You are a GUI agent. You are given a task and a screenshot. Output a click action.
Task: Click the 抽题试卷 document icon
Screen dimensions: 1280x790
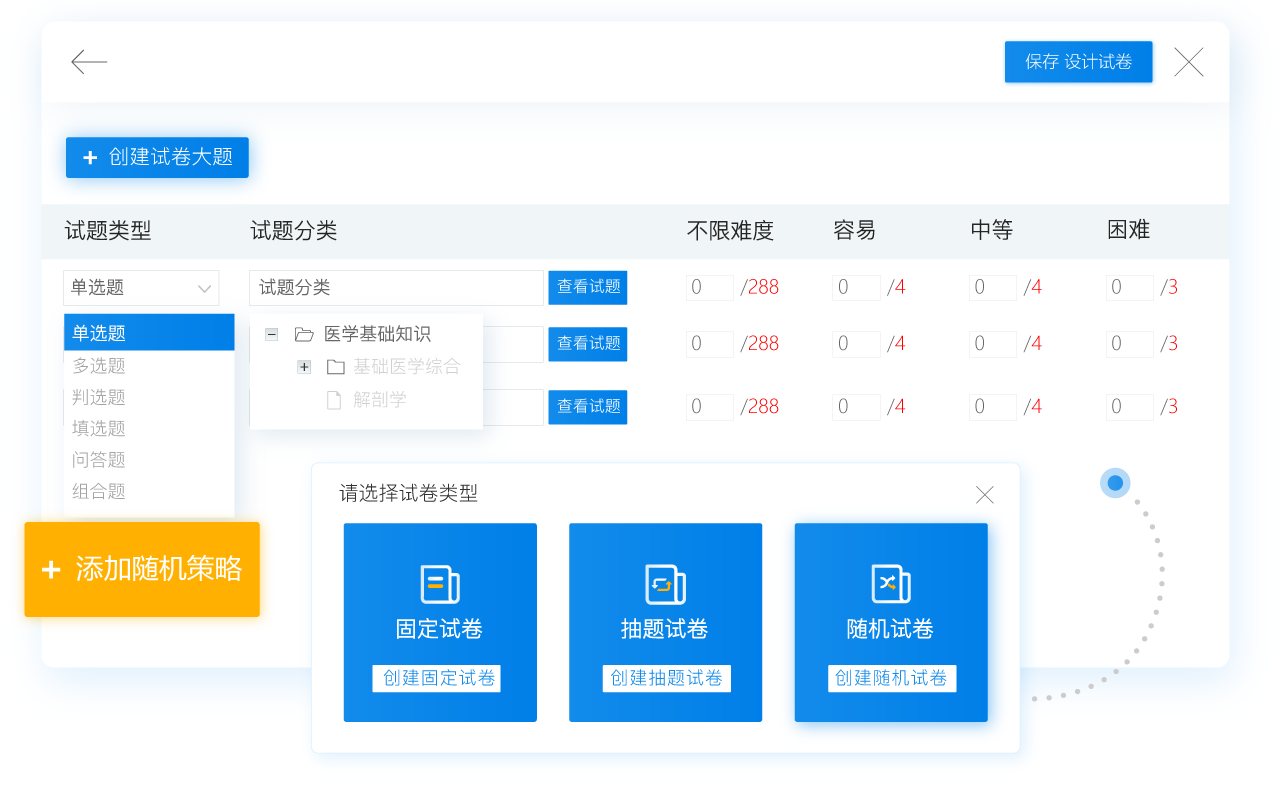tap(665, 584)
